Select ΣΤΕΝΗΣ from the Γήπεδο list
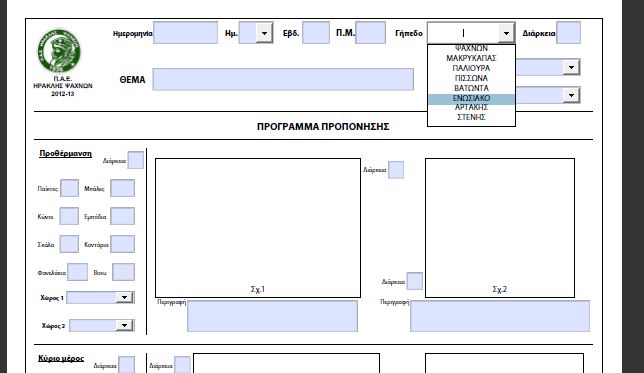Screen dimensions: 644x373 [471, 117]
